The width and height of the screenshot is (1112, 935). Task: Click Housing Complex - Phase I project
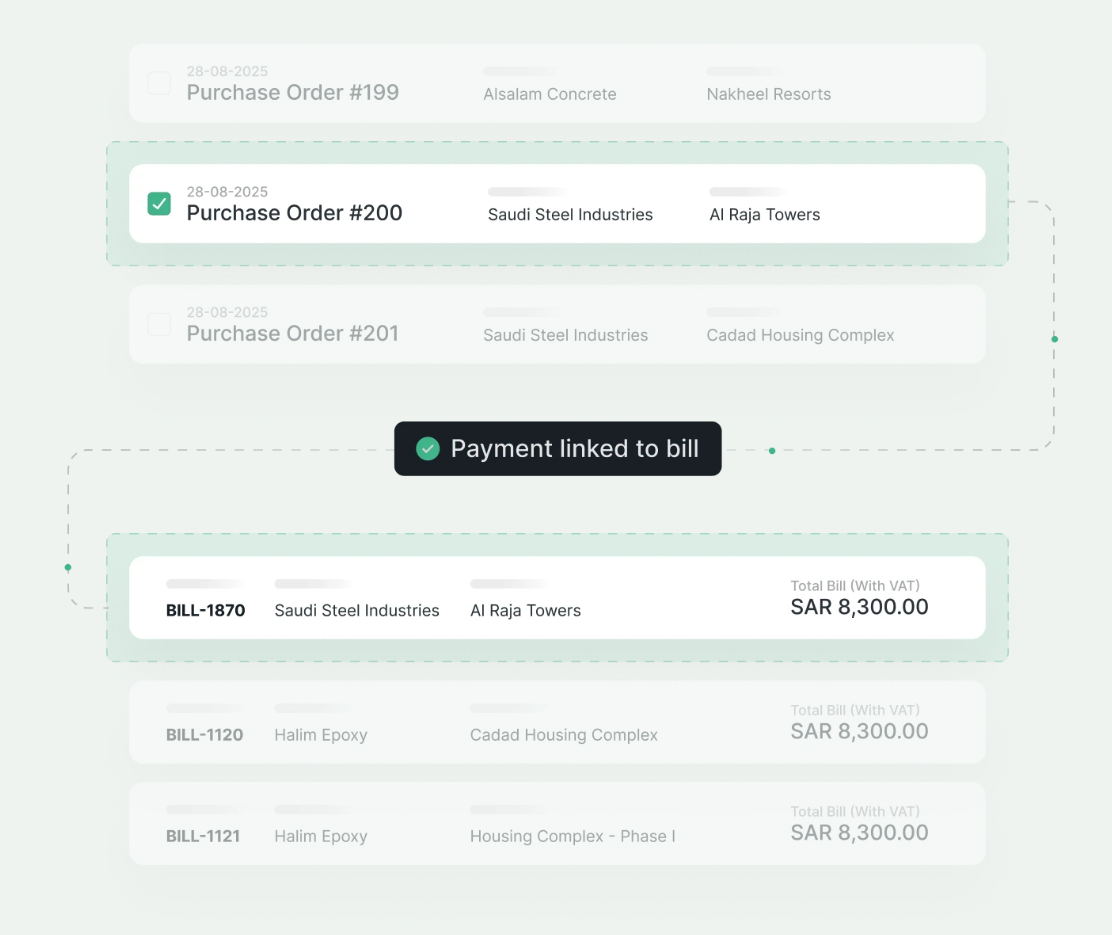coord(572,836)
